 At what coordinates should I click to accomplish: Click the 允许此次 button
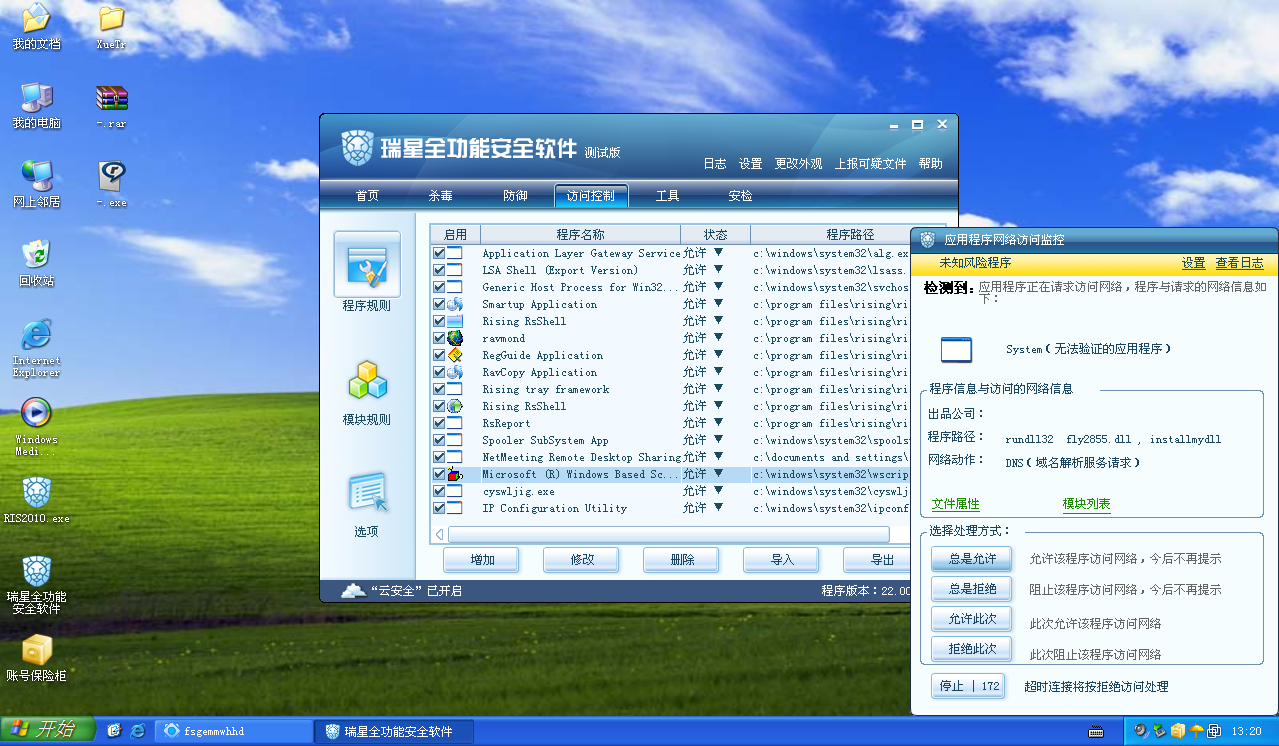point(971,619)
